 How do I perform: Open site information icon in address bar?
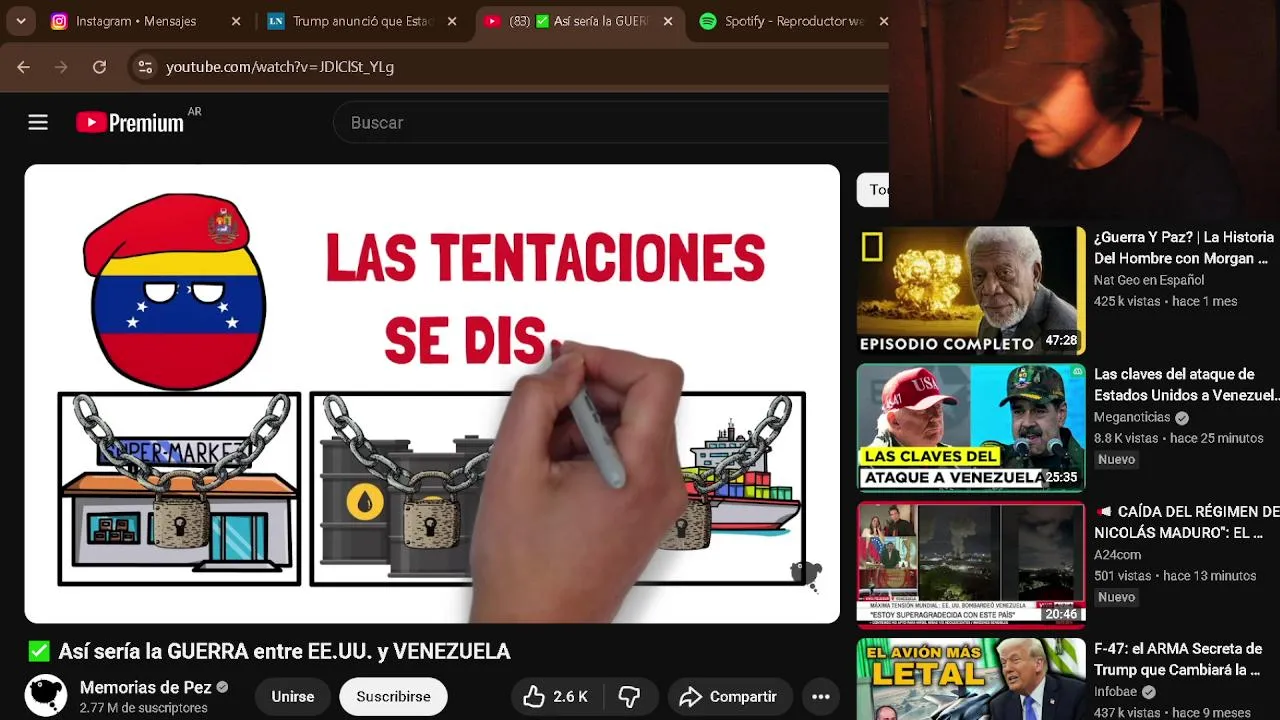(145, 67)
